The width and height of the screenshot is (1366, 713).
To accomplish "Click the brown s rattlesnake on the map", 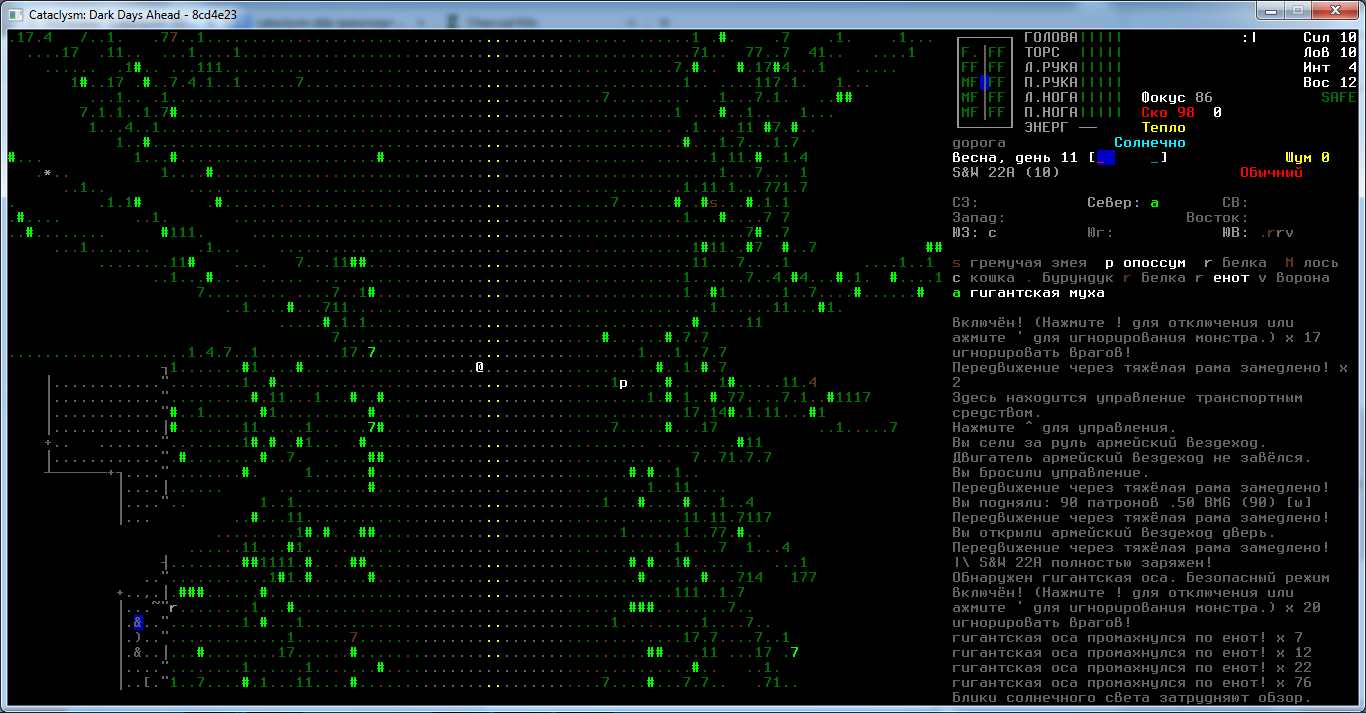I will coord(714,203).
